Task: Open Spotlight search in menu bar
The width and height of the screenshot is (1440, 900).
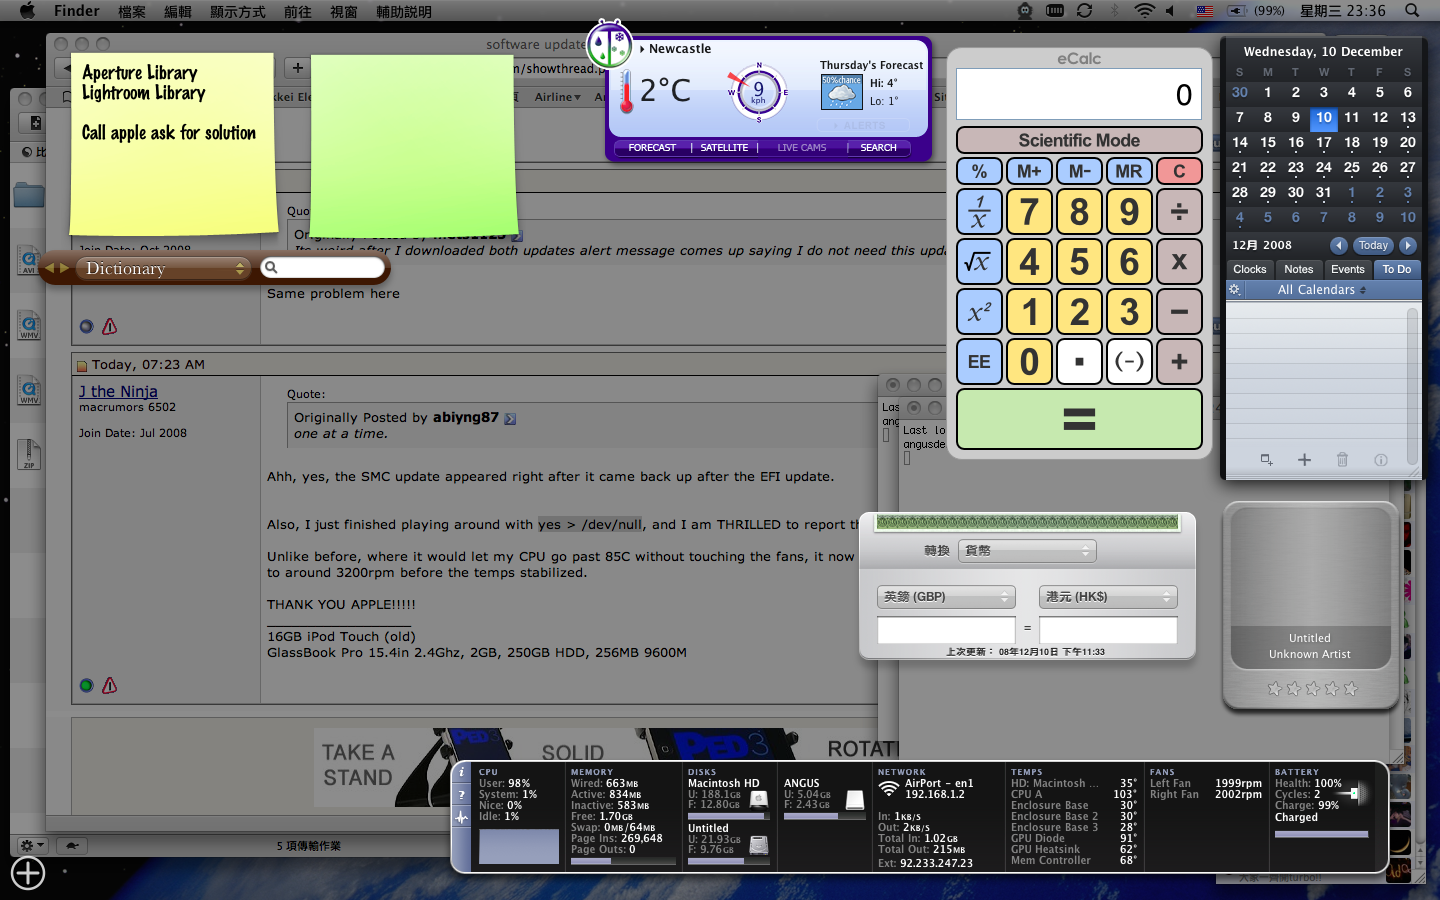Action: tap(1412, 11)
